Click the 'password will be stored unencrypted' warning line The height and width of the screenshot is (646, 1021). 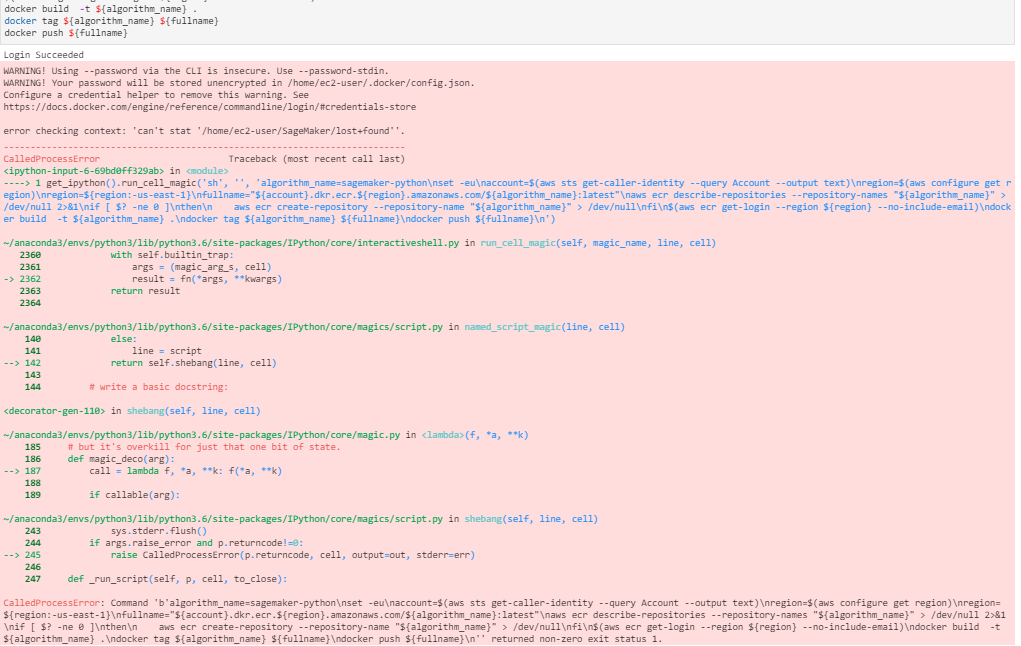(x=239, y=83)
